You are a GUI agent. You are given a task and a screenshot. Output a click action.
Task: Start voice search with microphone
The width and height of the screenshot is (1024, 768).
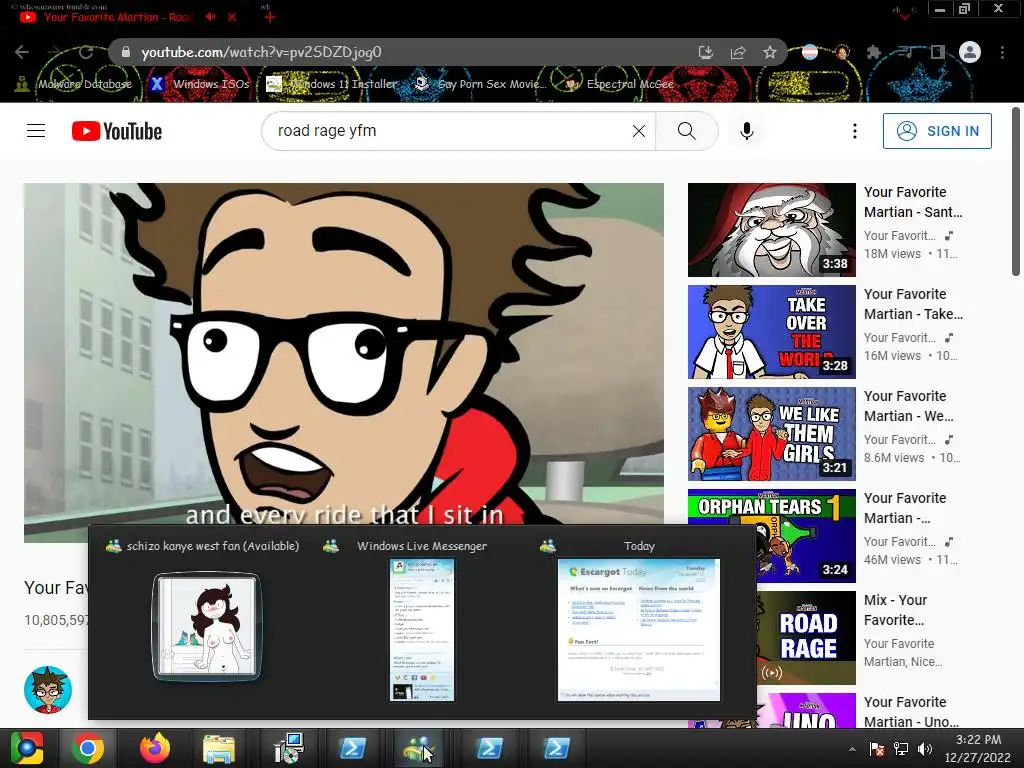pos(746,131)
